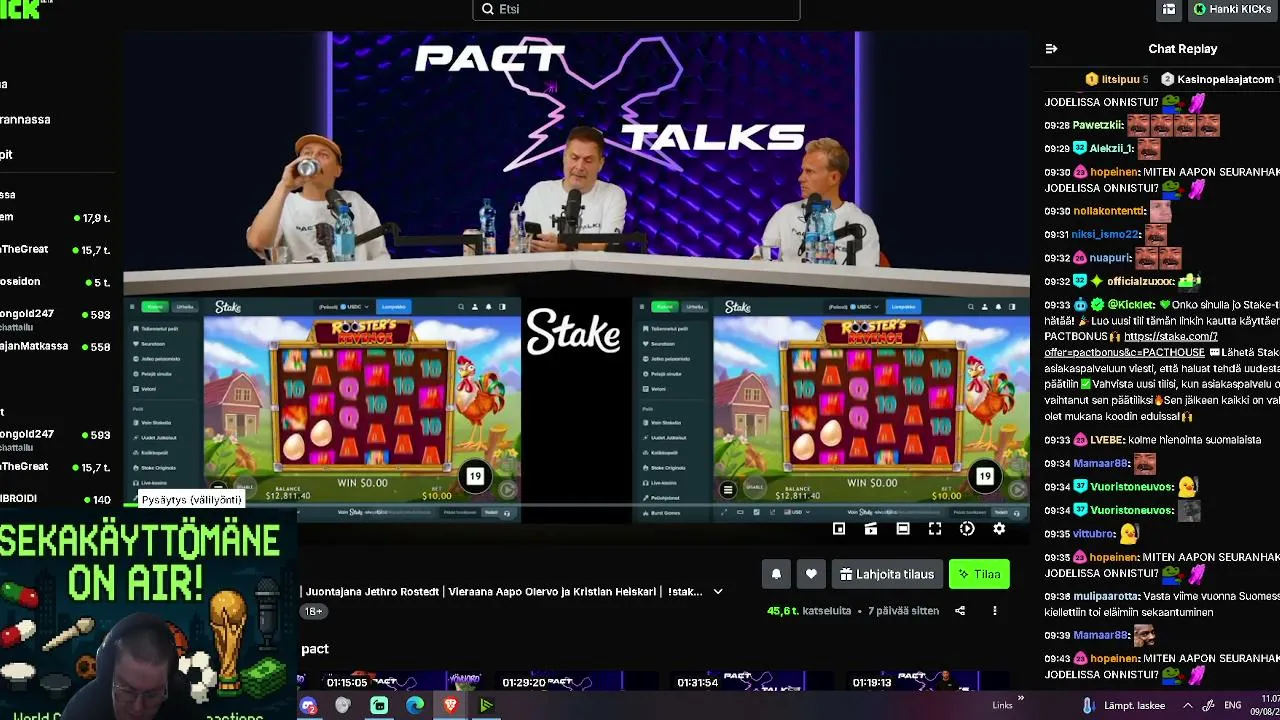Click the ENG language indicator
1280x720 pixels.
point(1233,705)
